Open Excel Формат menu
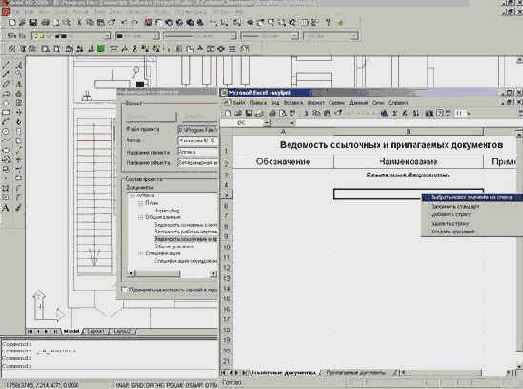Image resolution: width=523 pixels, height=389 pixels. pos(316,103)
